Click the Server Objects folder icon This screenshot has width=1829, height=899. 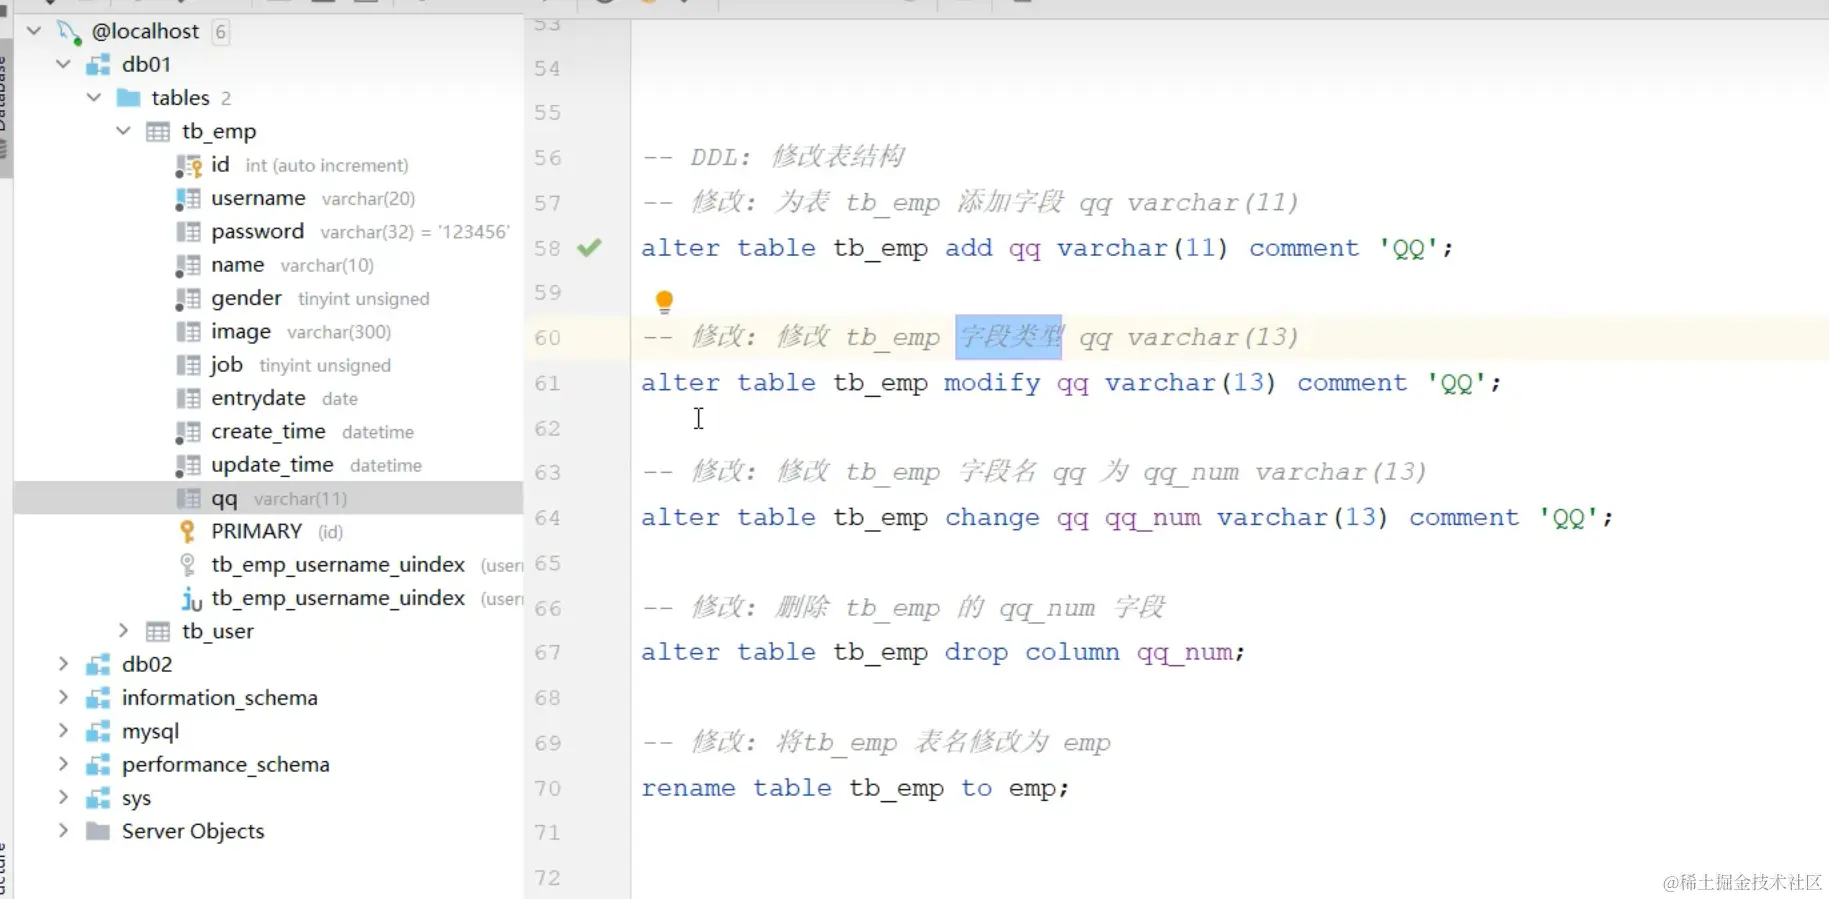[98, 831]
